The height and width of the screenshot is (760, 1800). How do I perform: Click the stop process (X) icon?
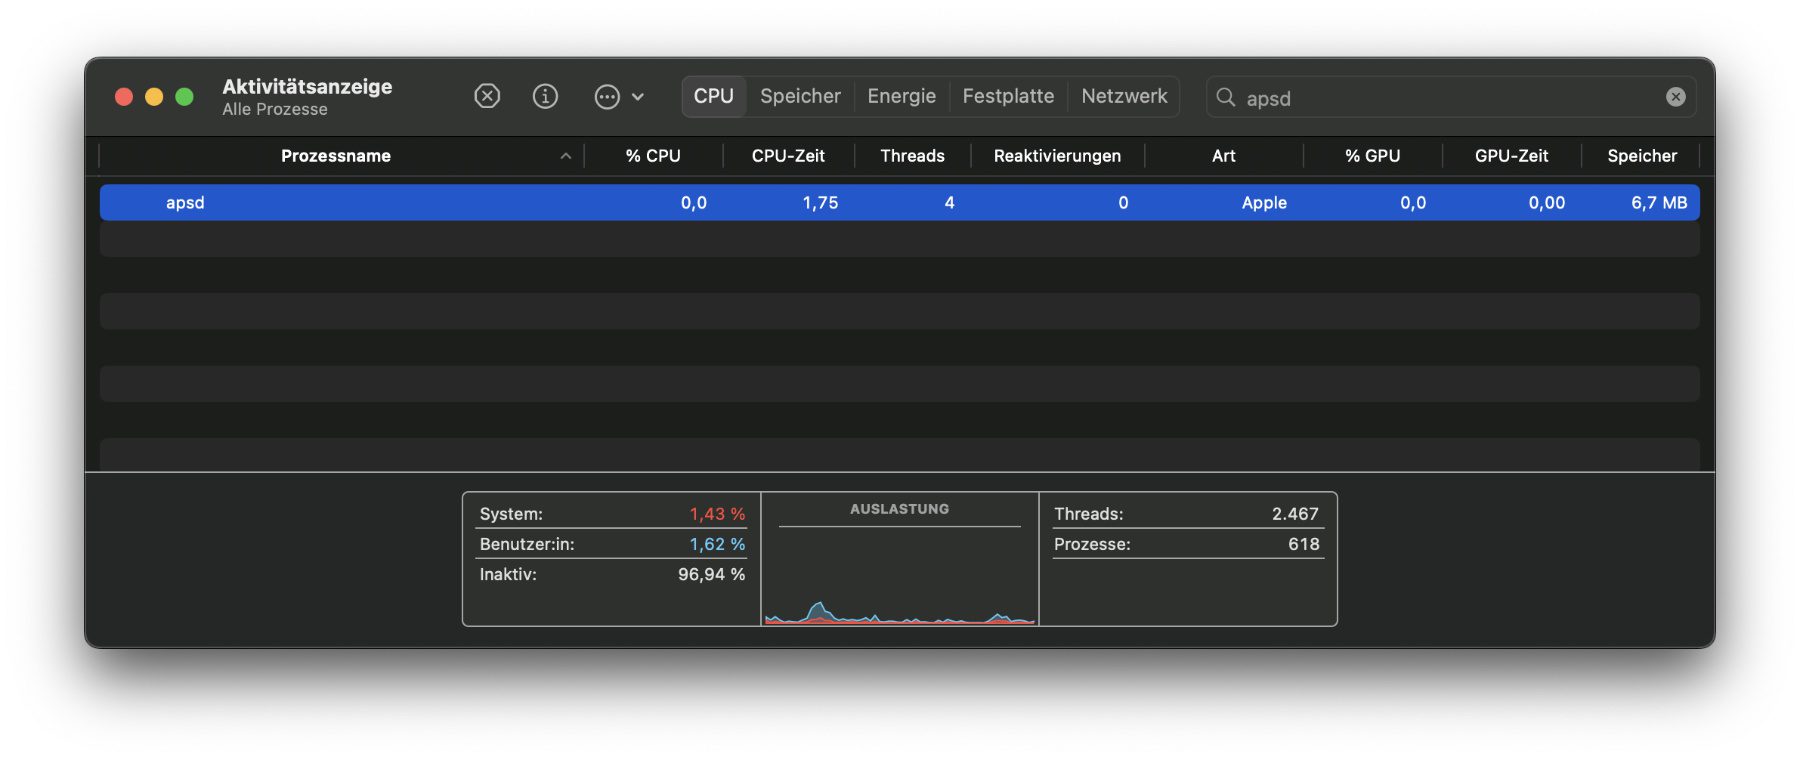point(487,96)
